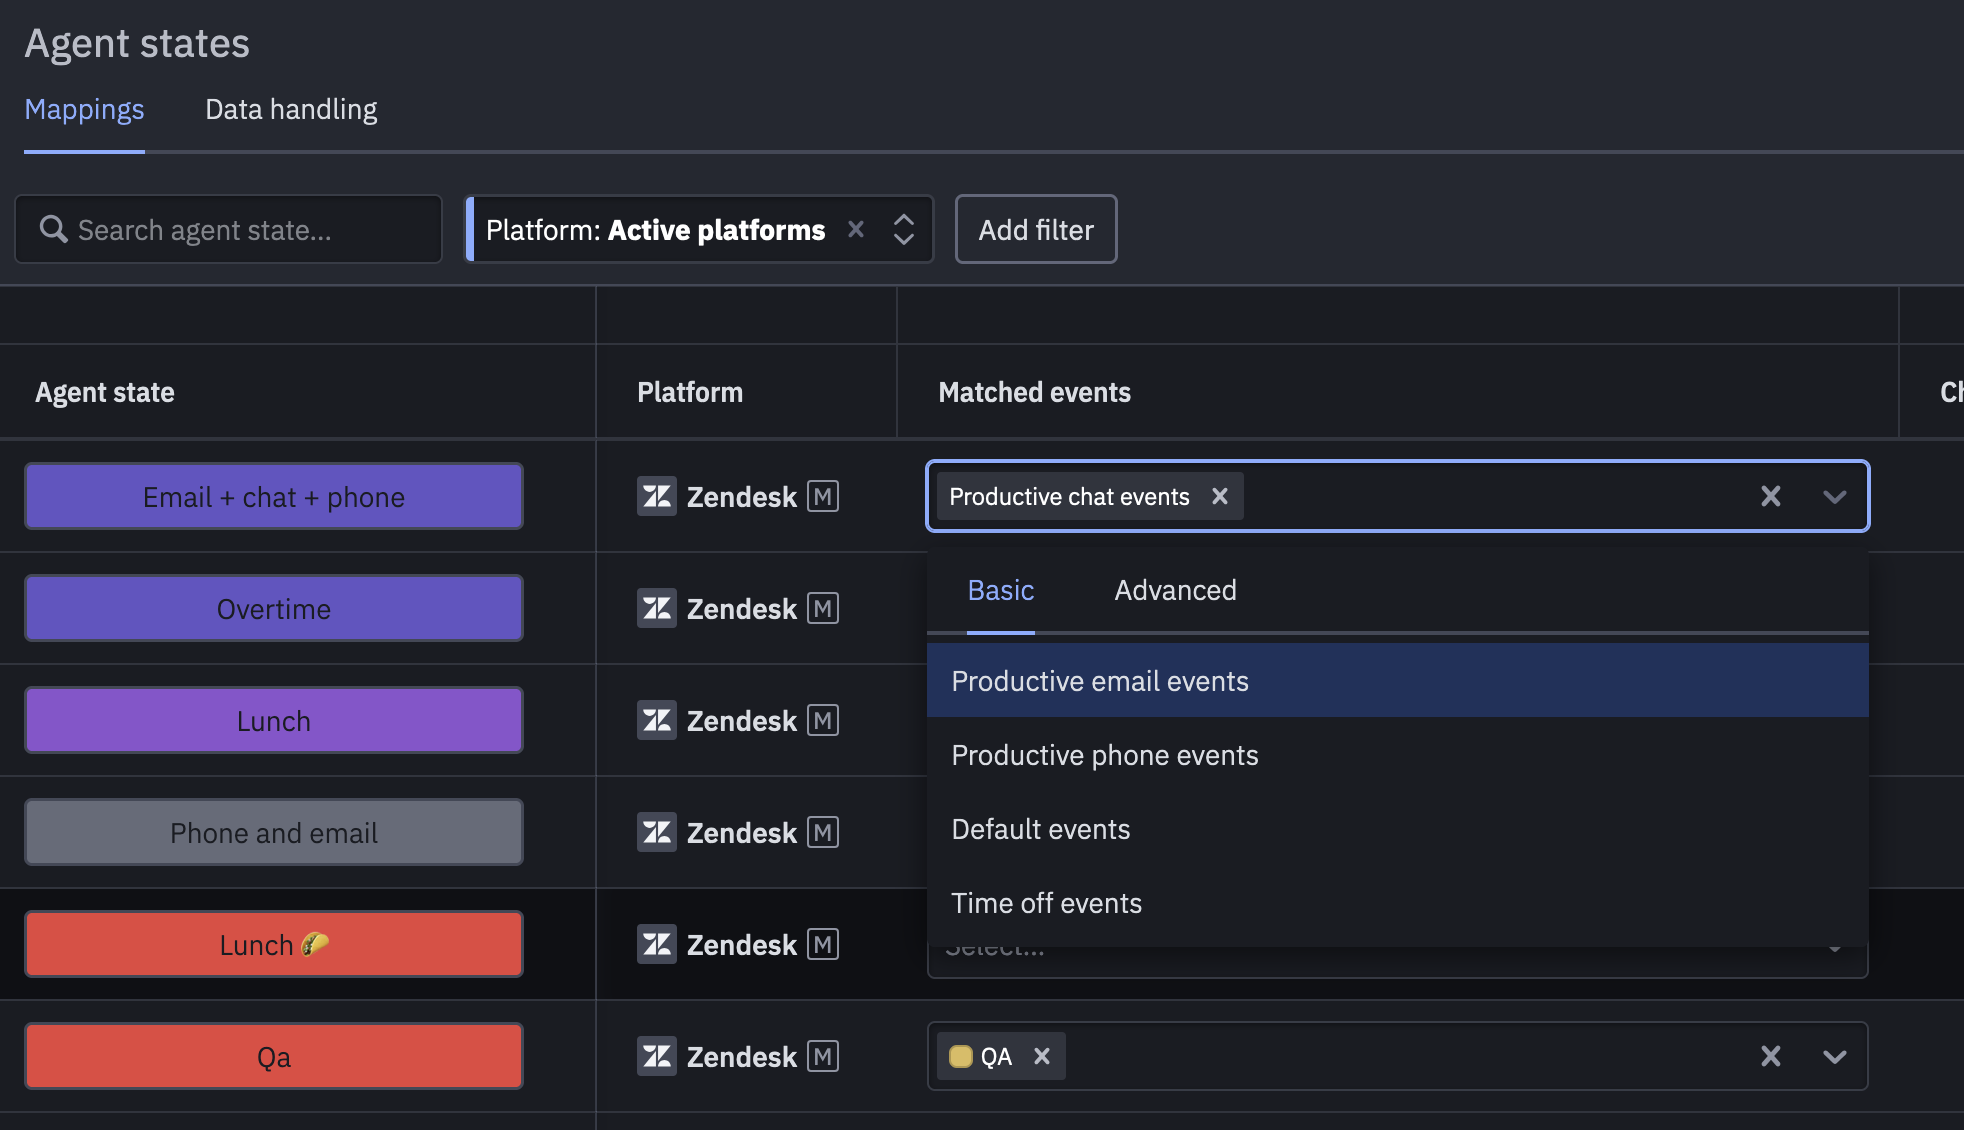Image resolution: width=1964 pixels, height=1130 pixels.
Task: Expand the Matched events dropdown in the Qa row
Action: 1835,1056
